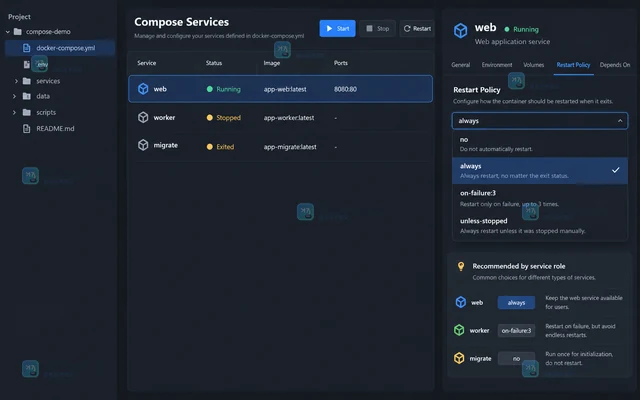Screen dimensions: 640x400
Task: Click the scripts folder icon
Action: click(27, 112)
